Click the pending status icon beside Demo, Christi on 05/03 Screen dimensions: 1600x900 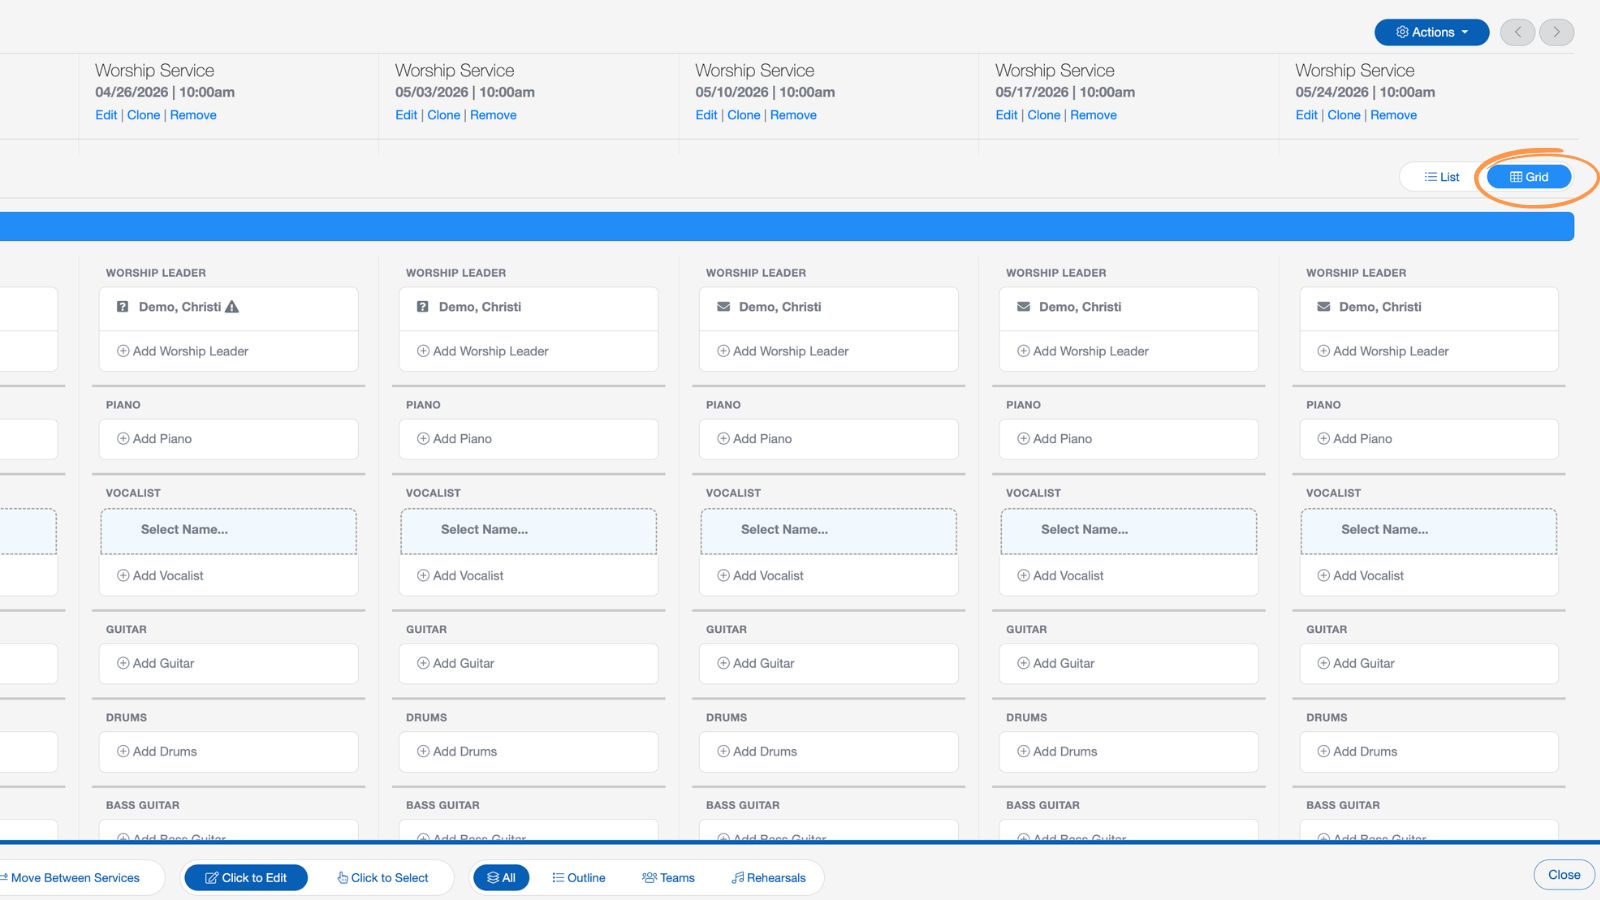coord(422,307)
